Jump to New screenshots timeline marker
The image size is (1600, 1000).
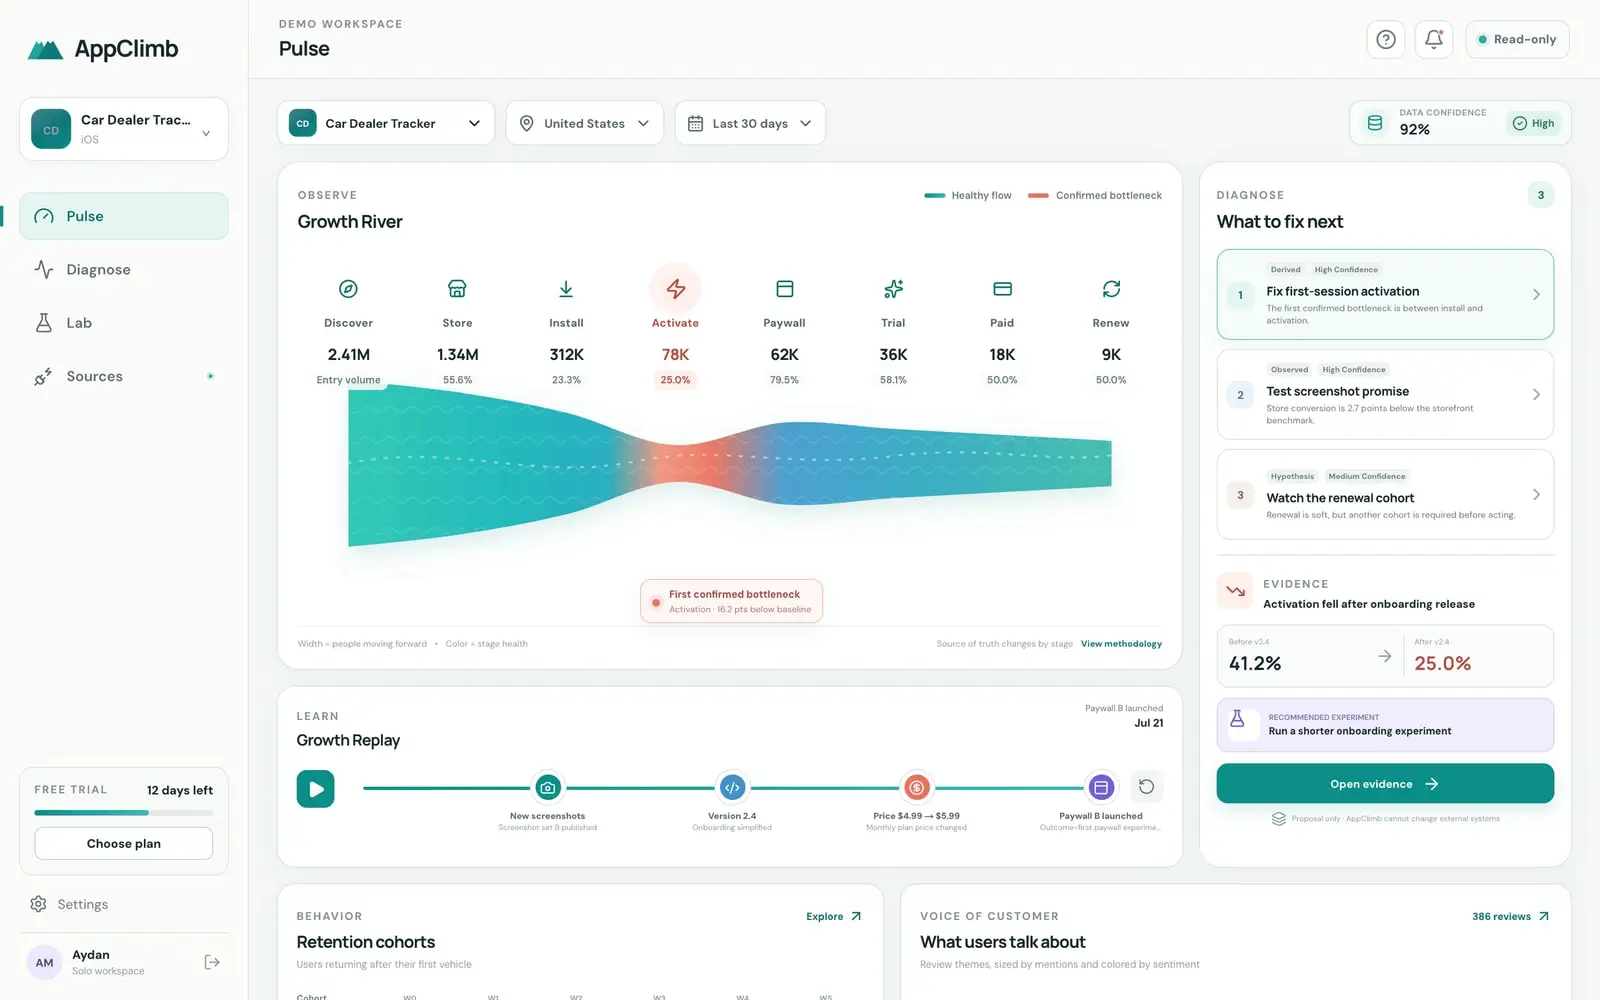[x=548, y=788]
